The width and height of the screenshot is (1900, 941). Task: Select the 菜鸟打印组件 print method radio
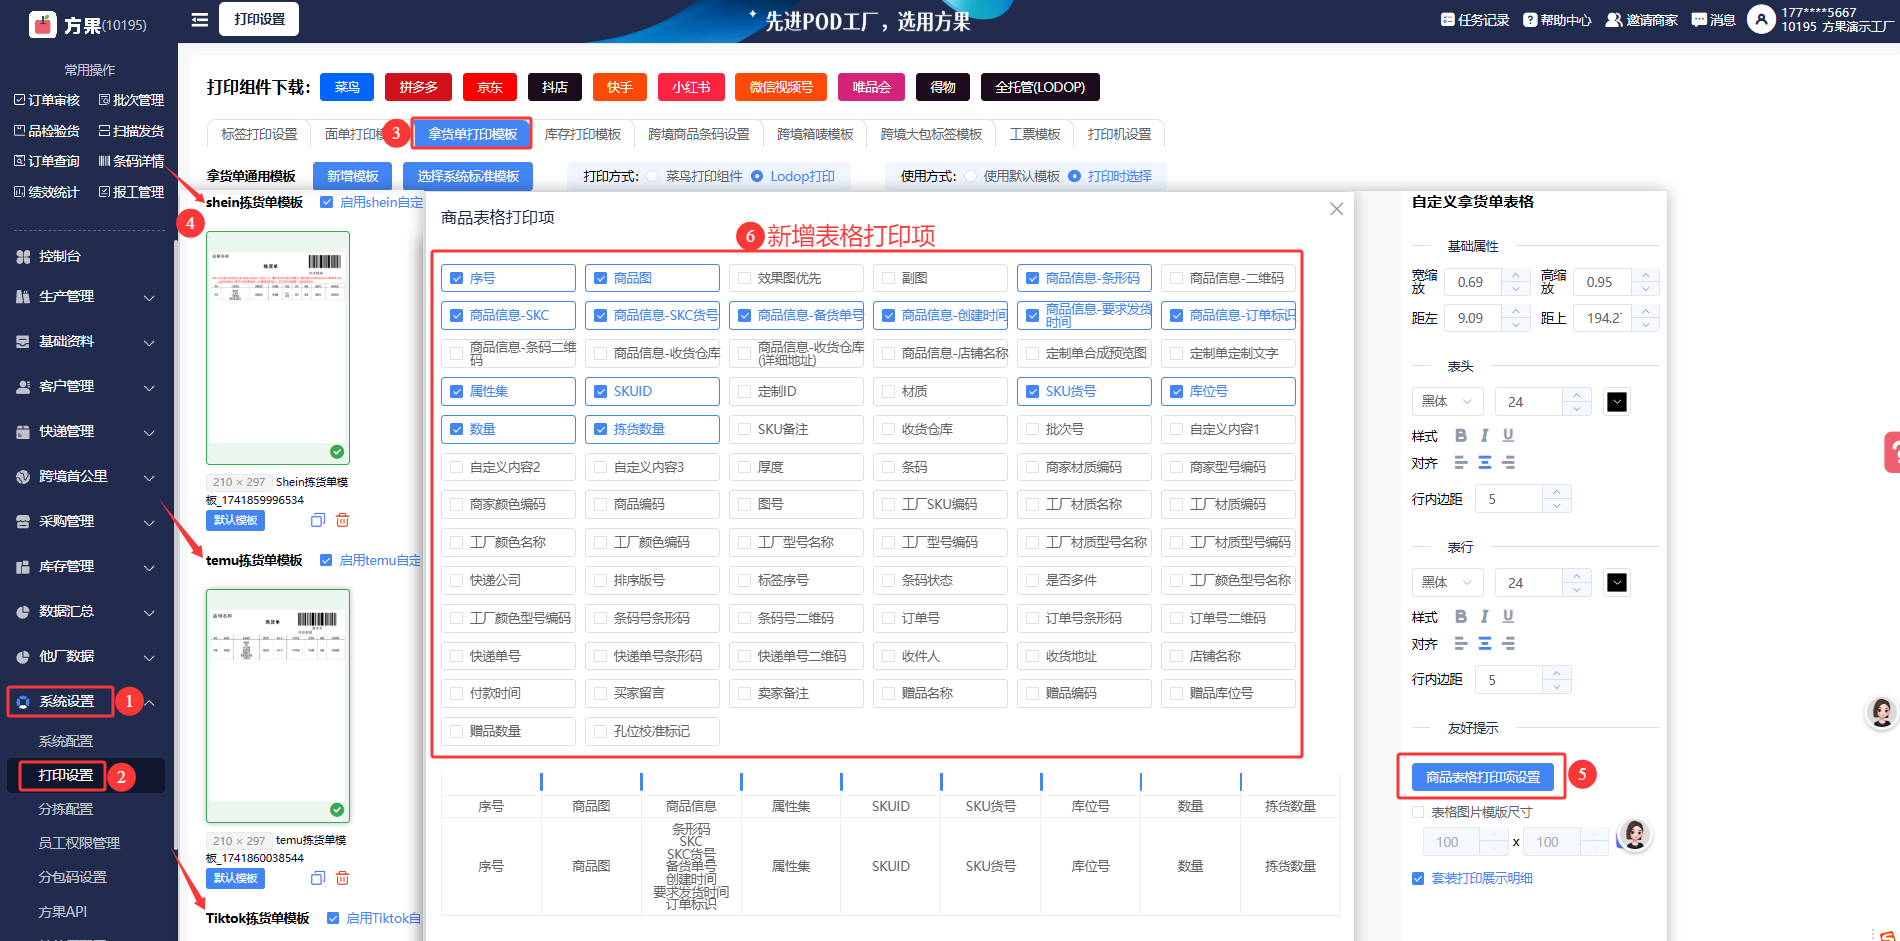coord(653,176)
